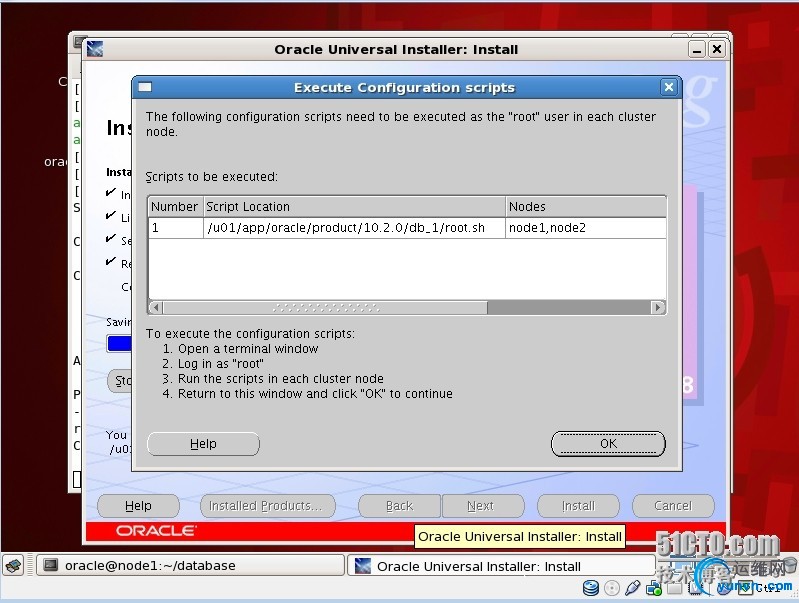Click OK in Execute Configuration scripts dialog
Image resolution: width=799 pixels, height=603 pixels.
[x=608, y=443]
